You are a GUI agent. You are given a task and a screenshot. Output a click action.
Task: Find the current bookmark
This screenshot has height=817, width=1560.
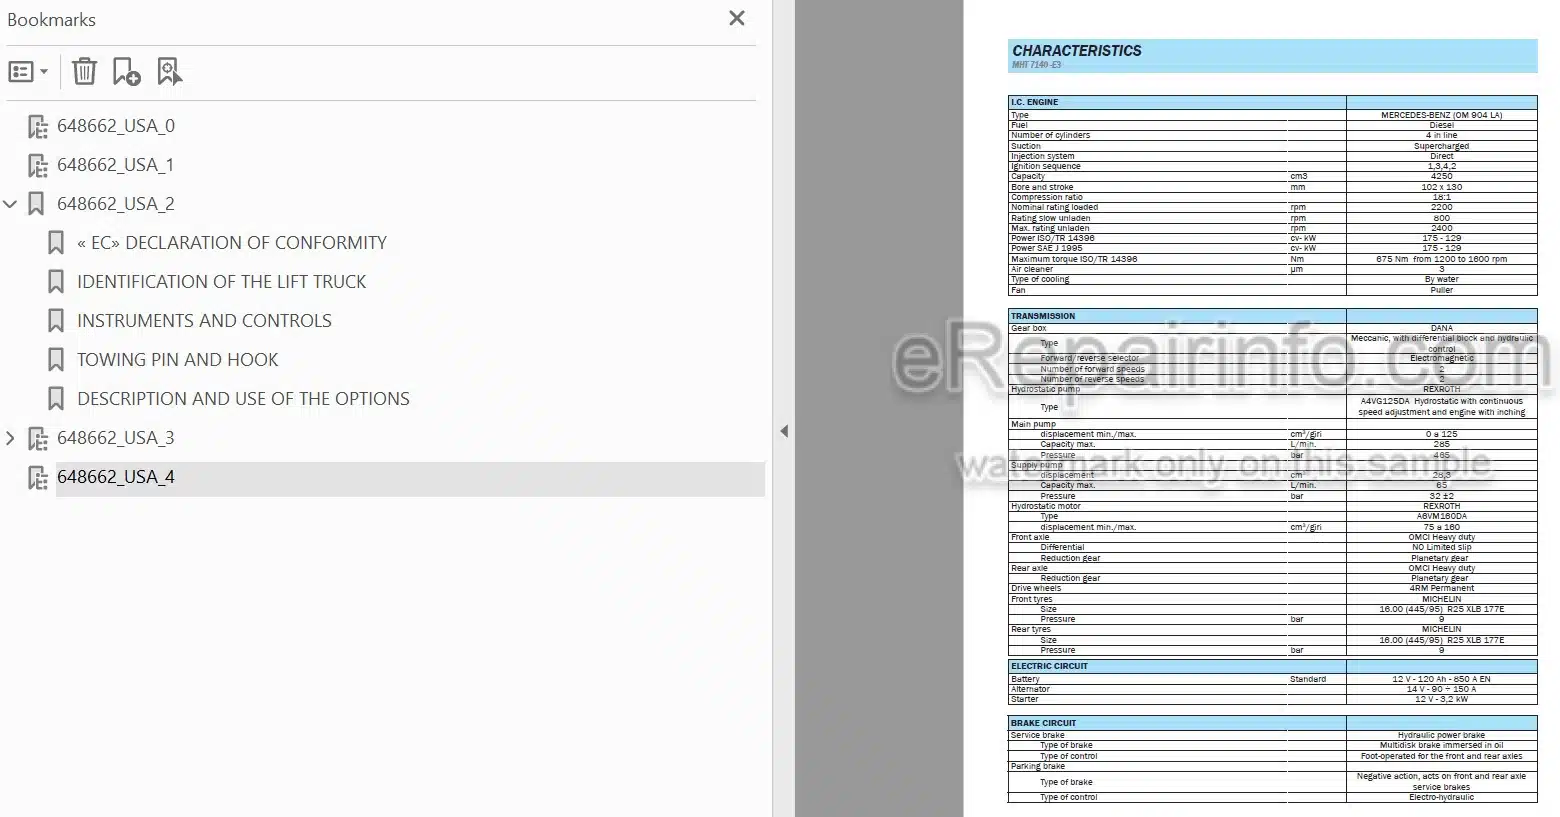pyautogui.click(x=170, y=72)
